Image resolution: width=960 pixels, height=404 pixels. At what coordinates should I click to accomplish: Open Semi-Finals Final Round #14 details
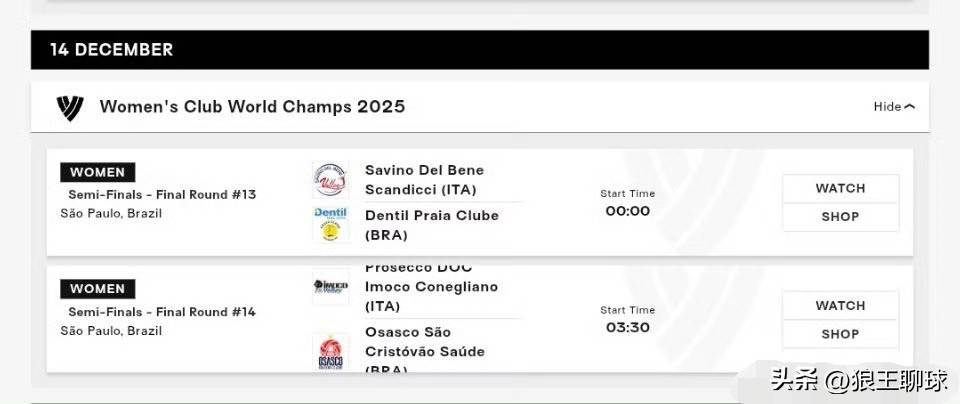(162, 311)
